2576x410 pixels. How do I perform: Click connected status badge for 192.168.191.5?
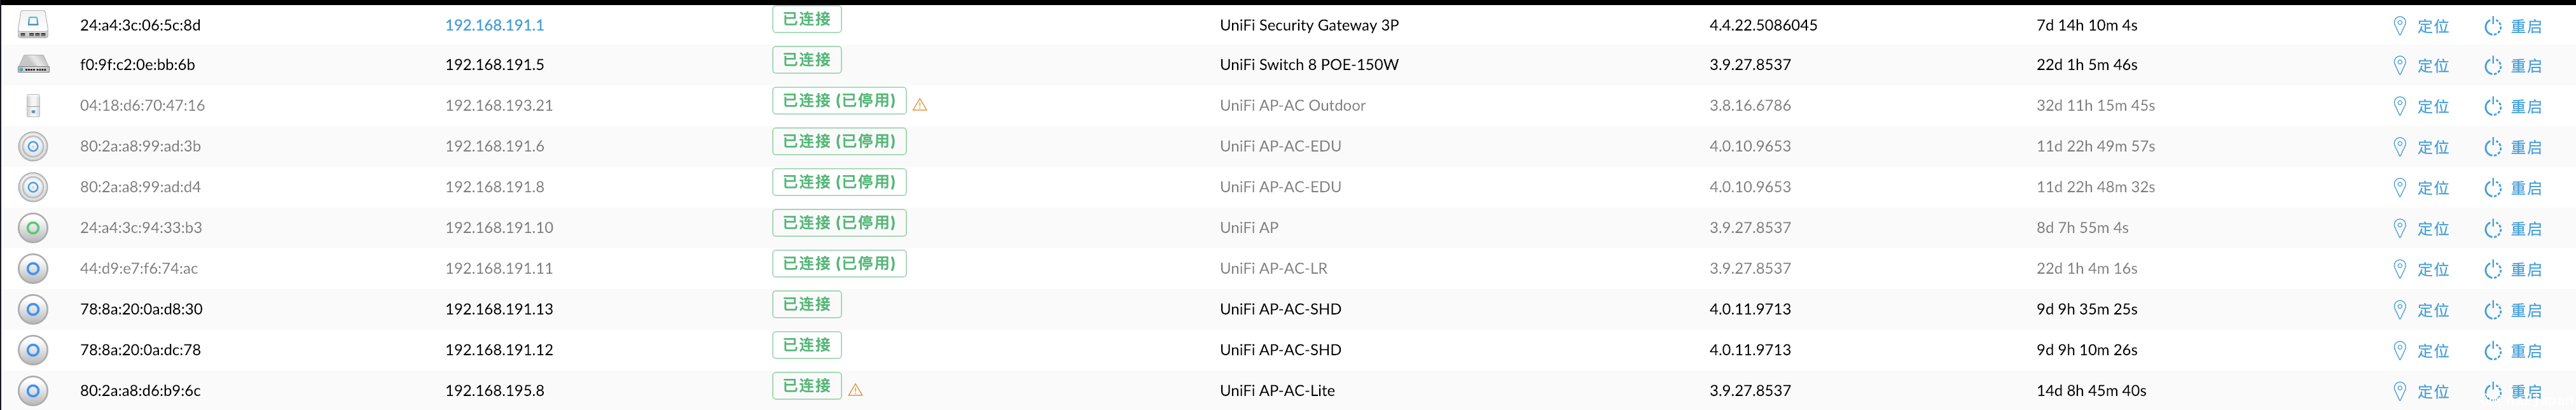(807, 60)
